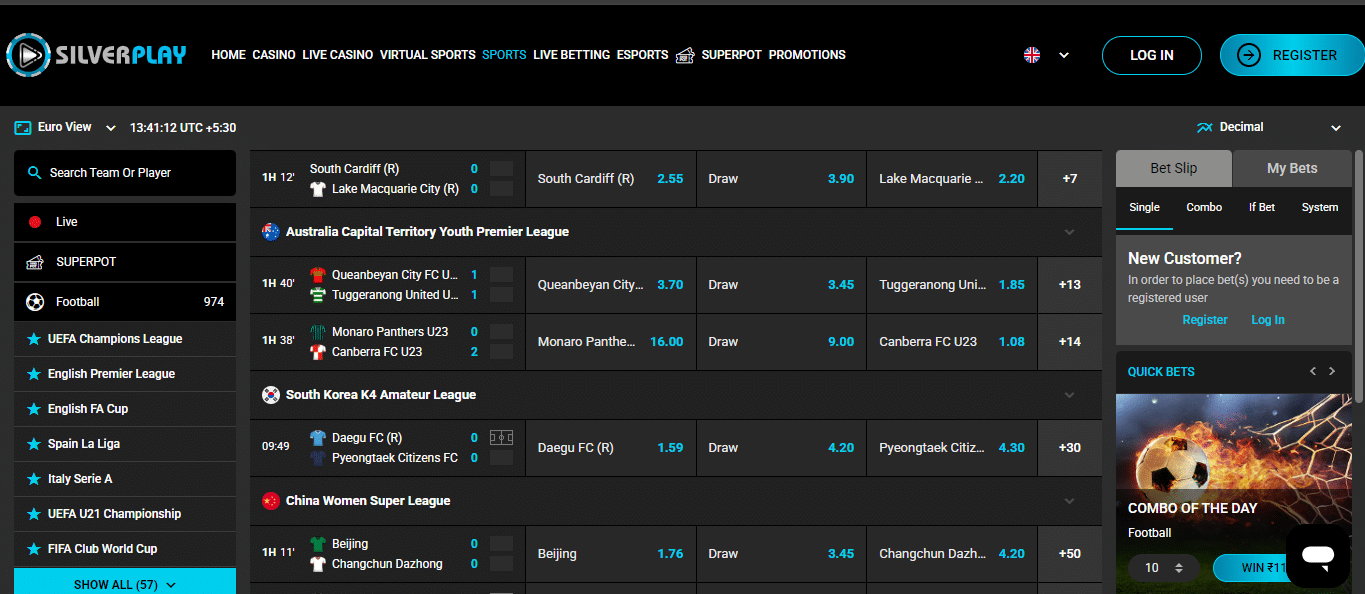Show next Quick Bets slide arrow
Image resolution: width=1365 pixels, height=594 pixels.
pyautogui.click(x=1332, y=371)
